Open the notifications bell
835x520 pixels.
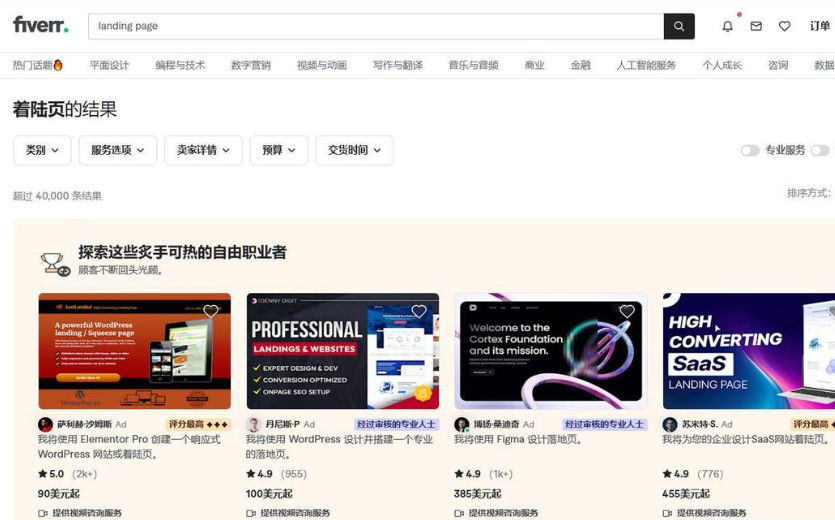pyautogui.click(x=727, y=26)
